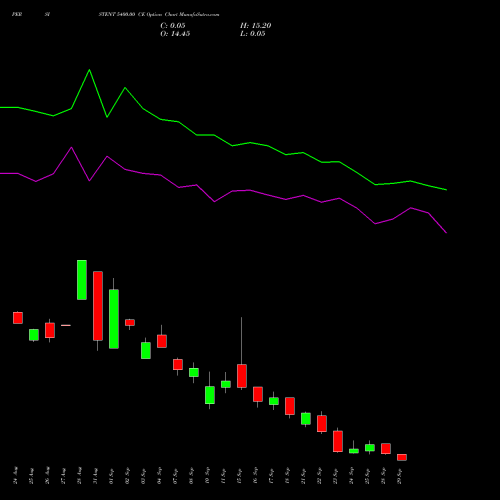Select the first red candle for 24 Aug
Image resolution: width=500 pixels, height=500 pixels.
18,318
